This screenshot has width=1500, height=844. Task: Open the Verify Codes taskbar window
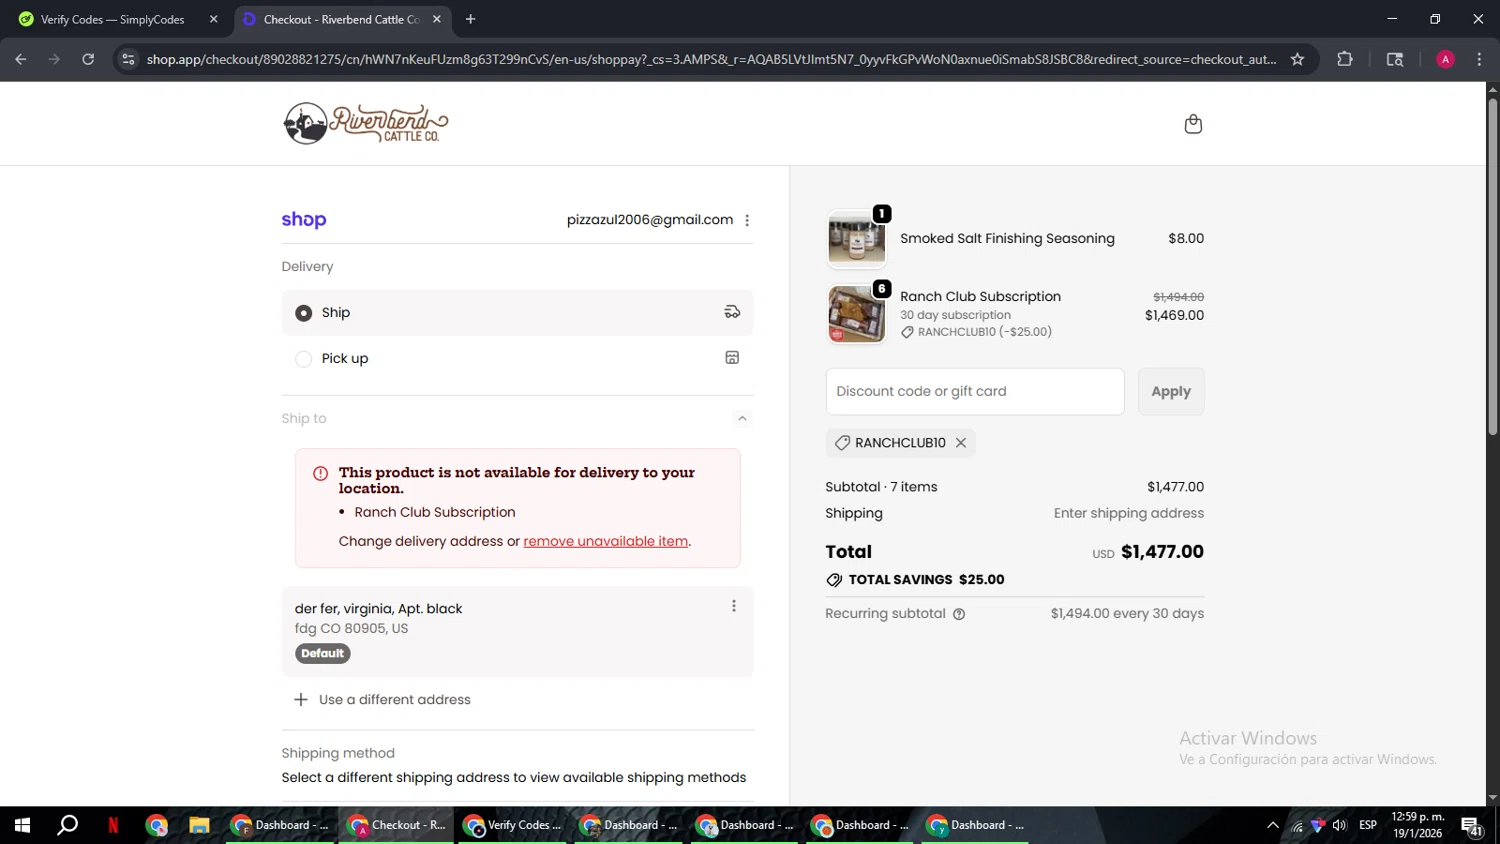tap(513, 825)
